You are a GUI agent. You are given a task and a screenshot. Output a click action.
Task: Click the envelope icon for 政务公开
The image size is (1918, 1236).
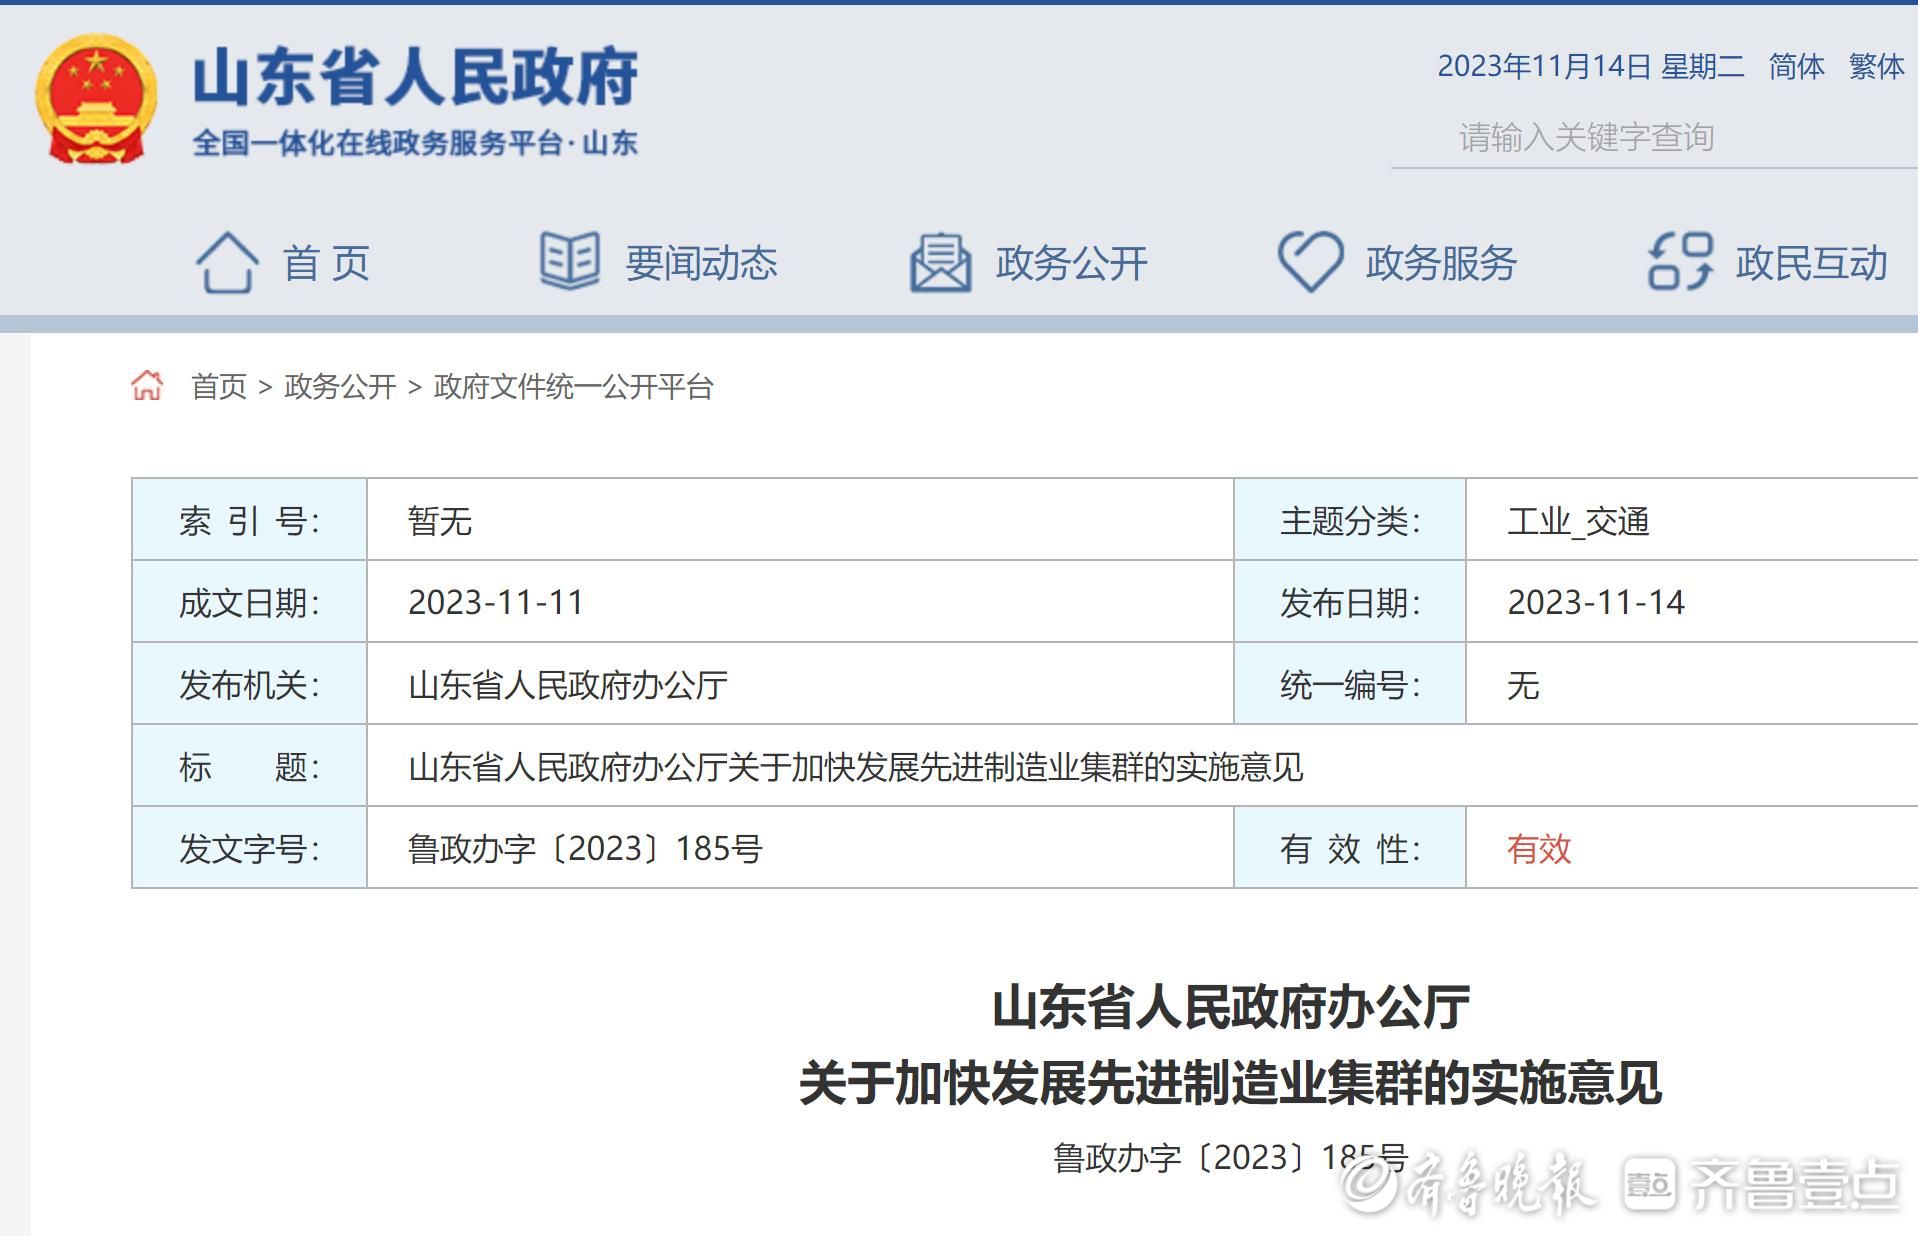click(x=939, y=263)
